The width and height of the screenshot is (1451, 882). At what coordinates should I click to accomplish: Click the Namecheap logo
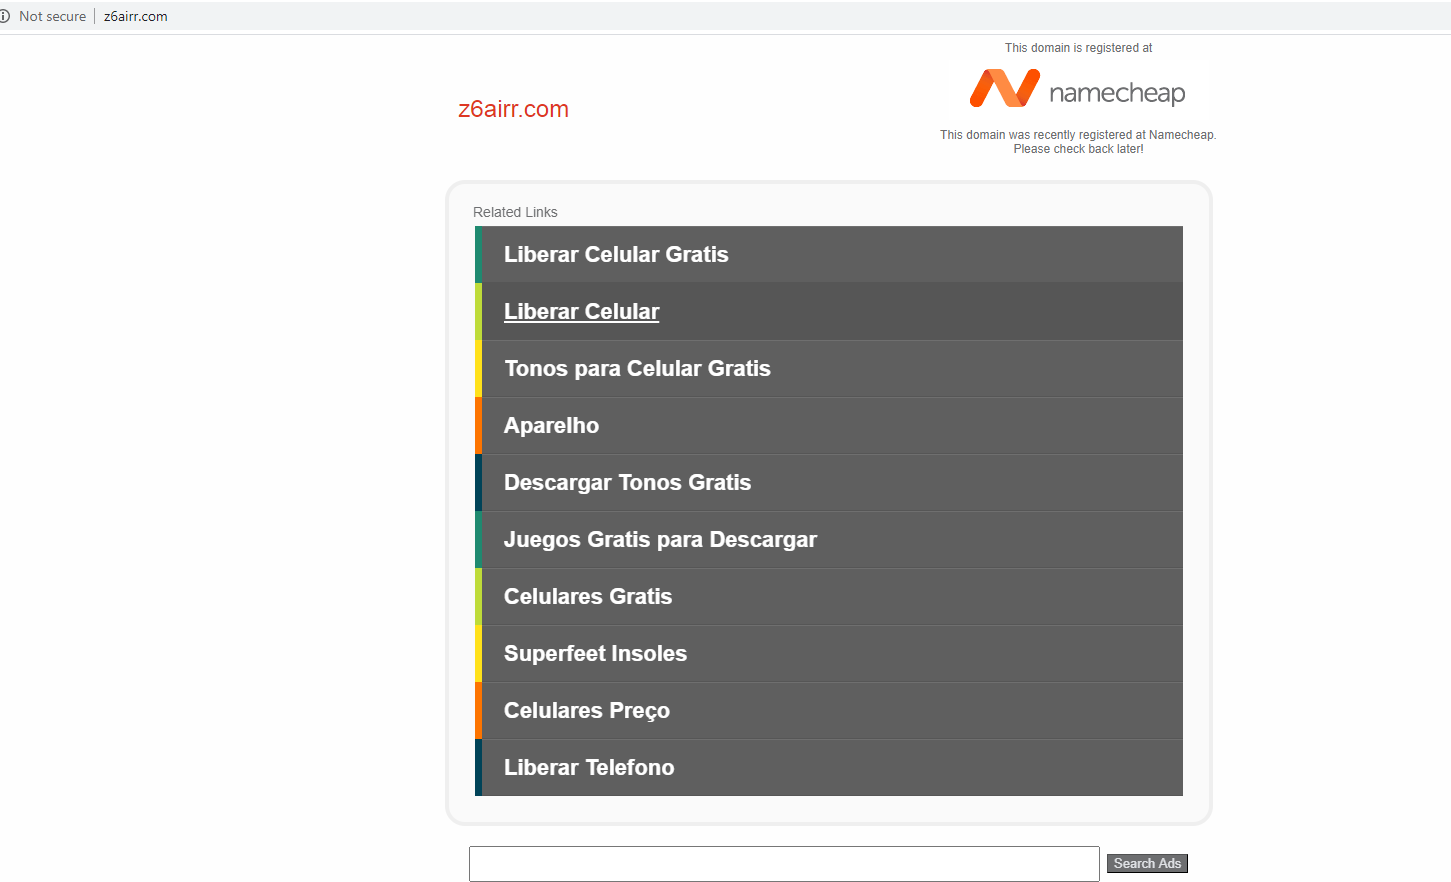(x=1077, y=90)
